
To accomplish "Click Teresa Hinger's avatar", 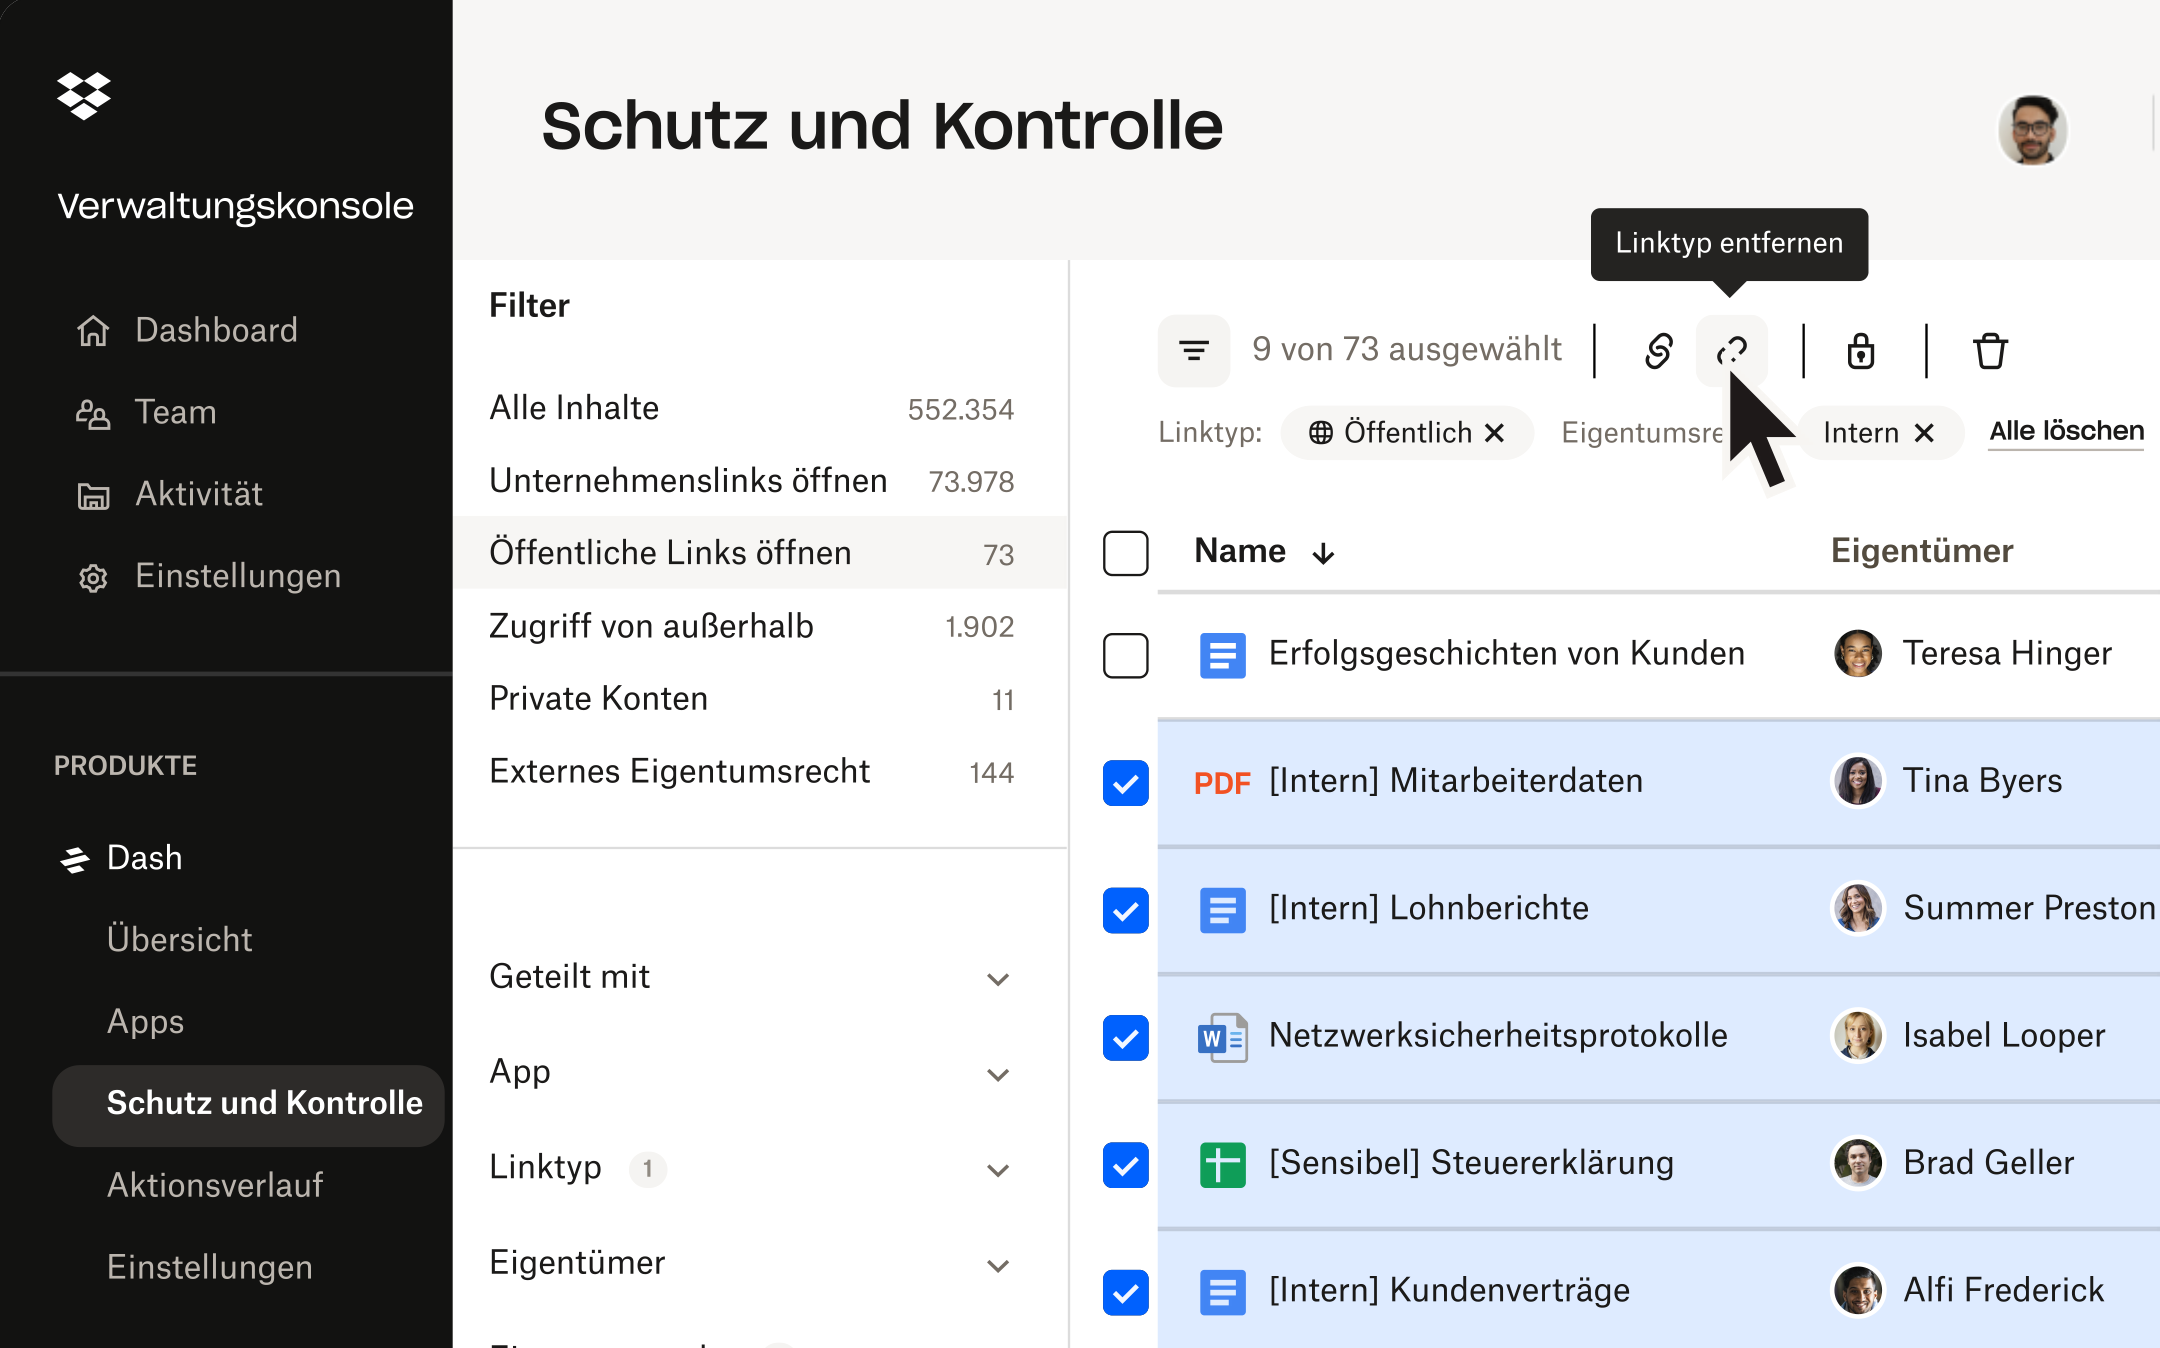I will click(1858, 654).
